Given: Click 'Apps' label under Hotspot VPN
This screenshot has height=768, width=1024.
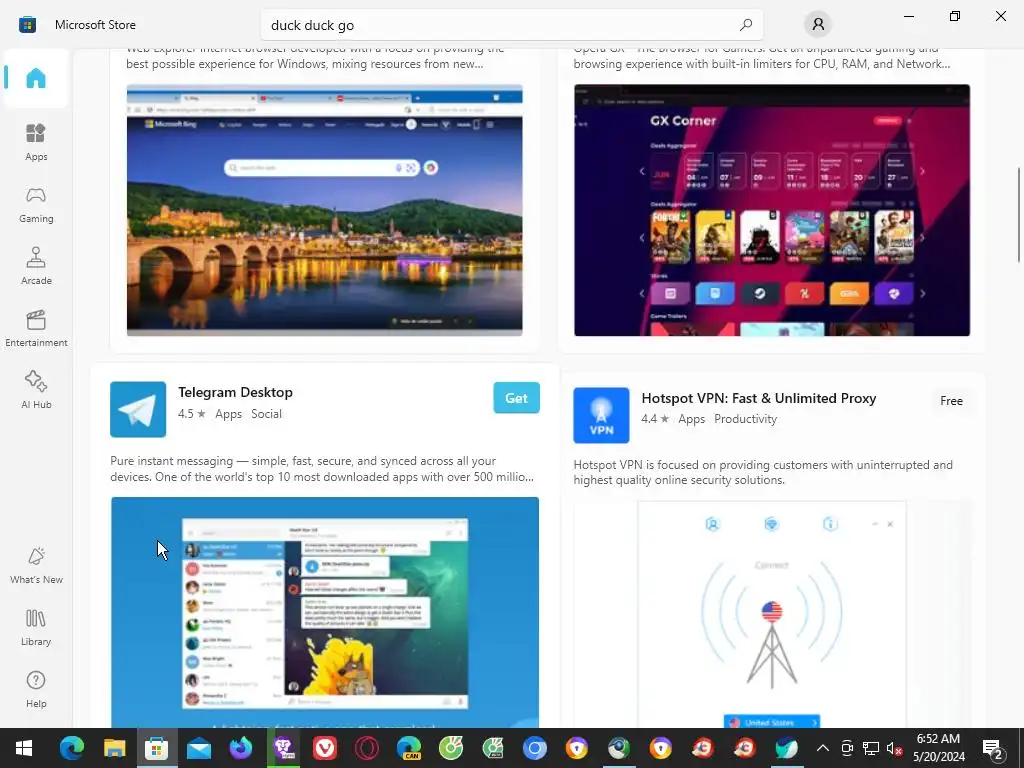Looking at the screenshot, I should [x=692, y=419].
